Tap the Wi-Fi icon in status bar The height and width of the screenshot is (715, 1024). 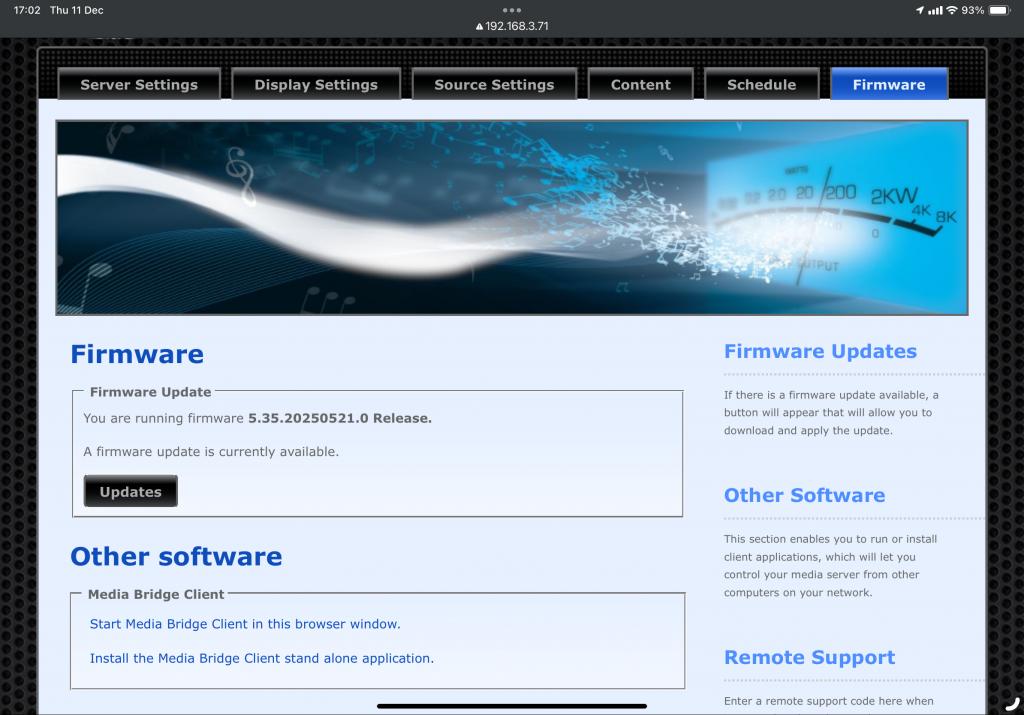click(952, 10)
